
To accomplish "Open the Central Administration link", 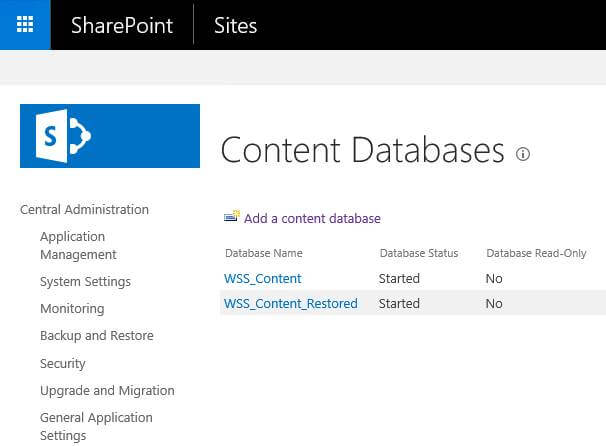I will (x=84, y=210).
